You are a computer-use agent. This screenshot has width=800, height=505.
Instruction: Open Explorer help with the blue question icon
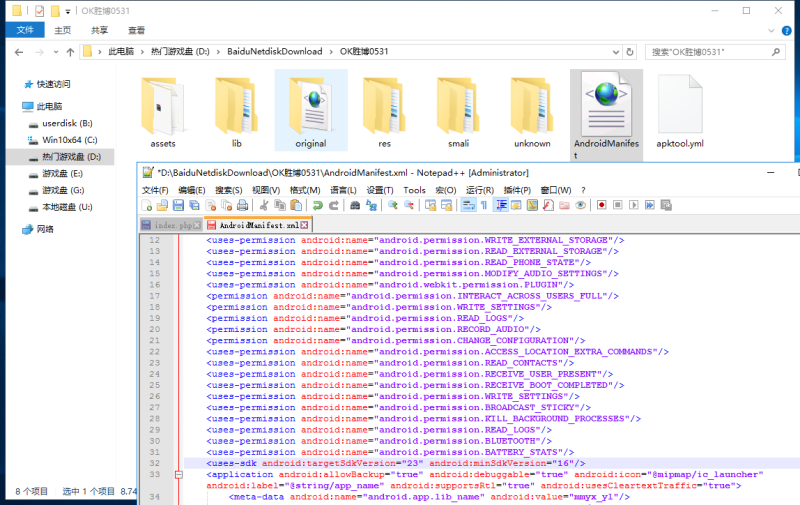[787, 31]
